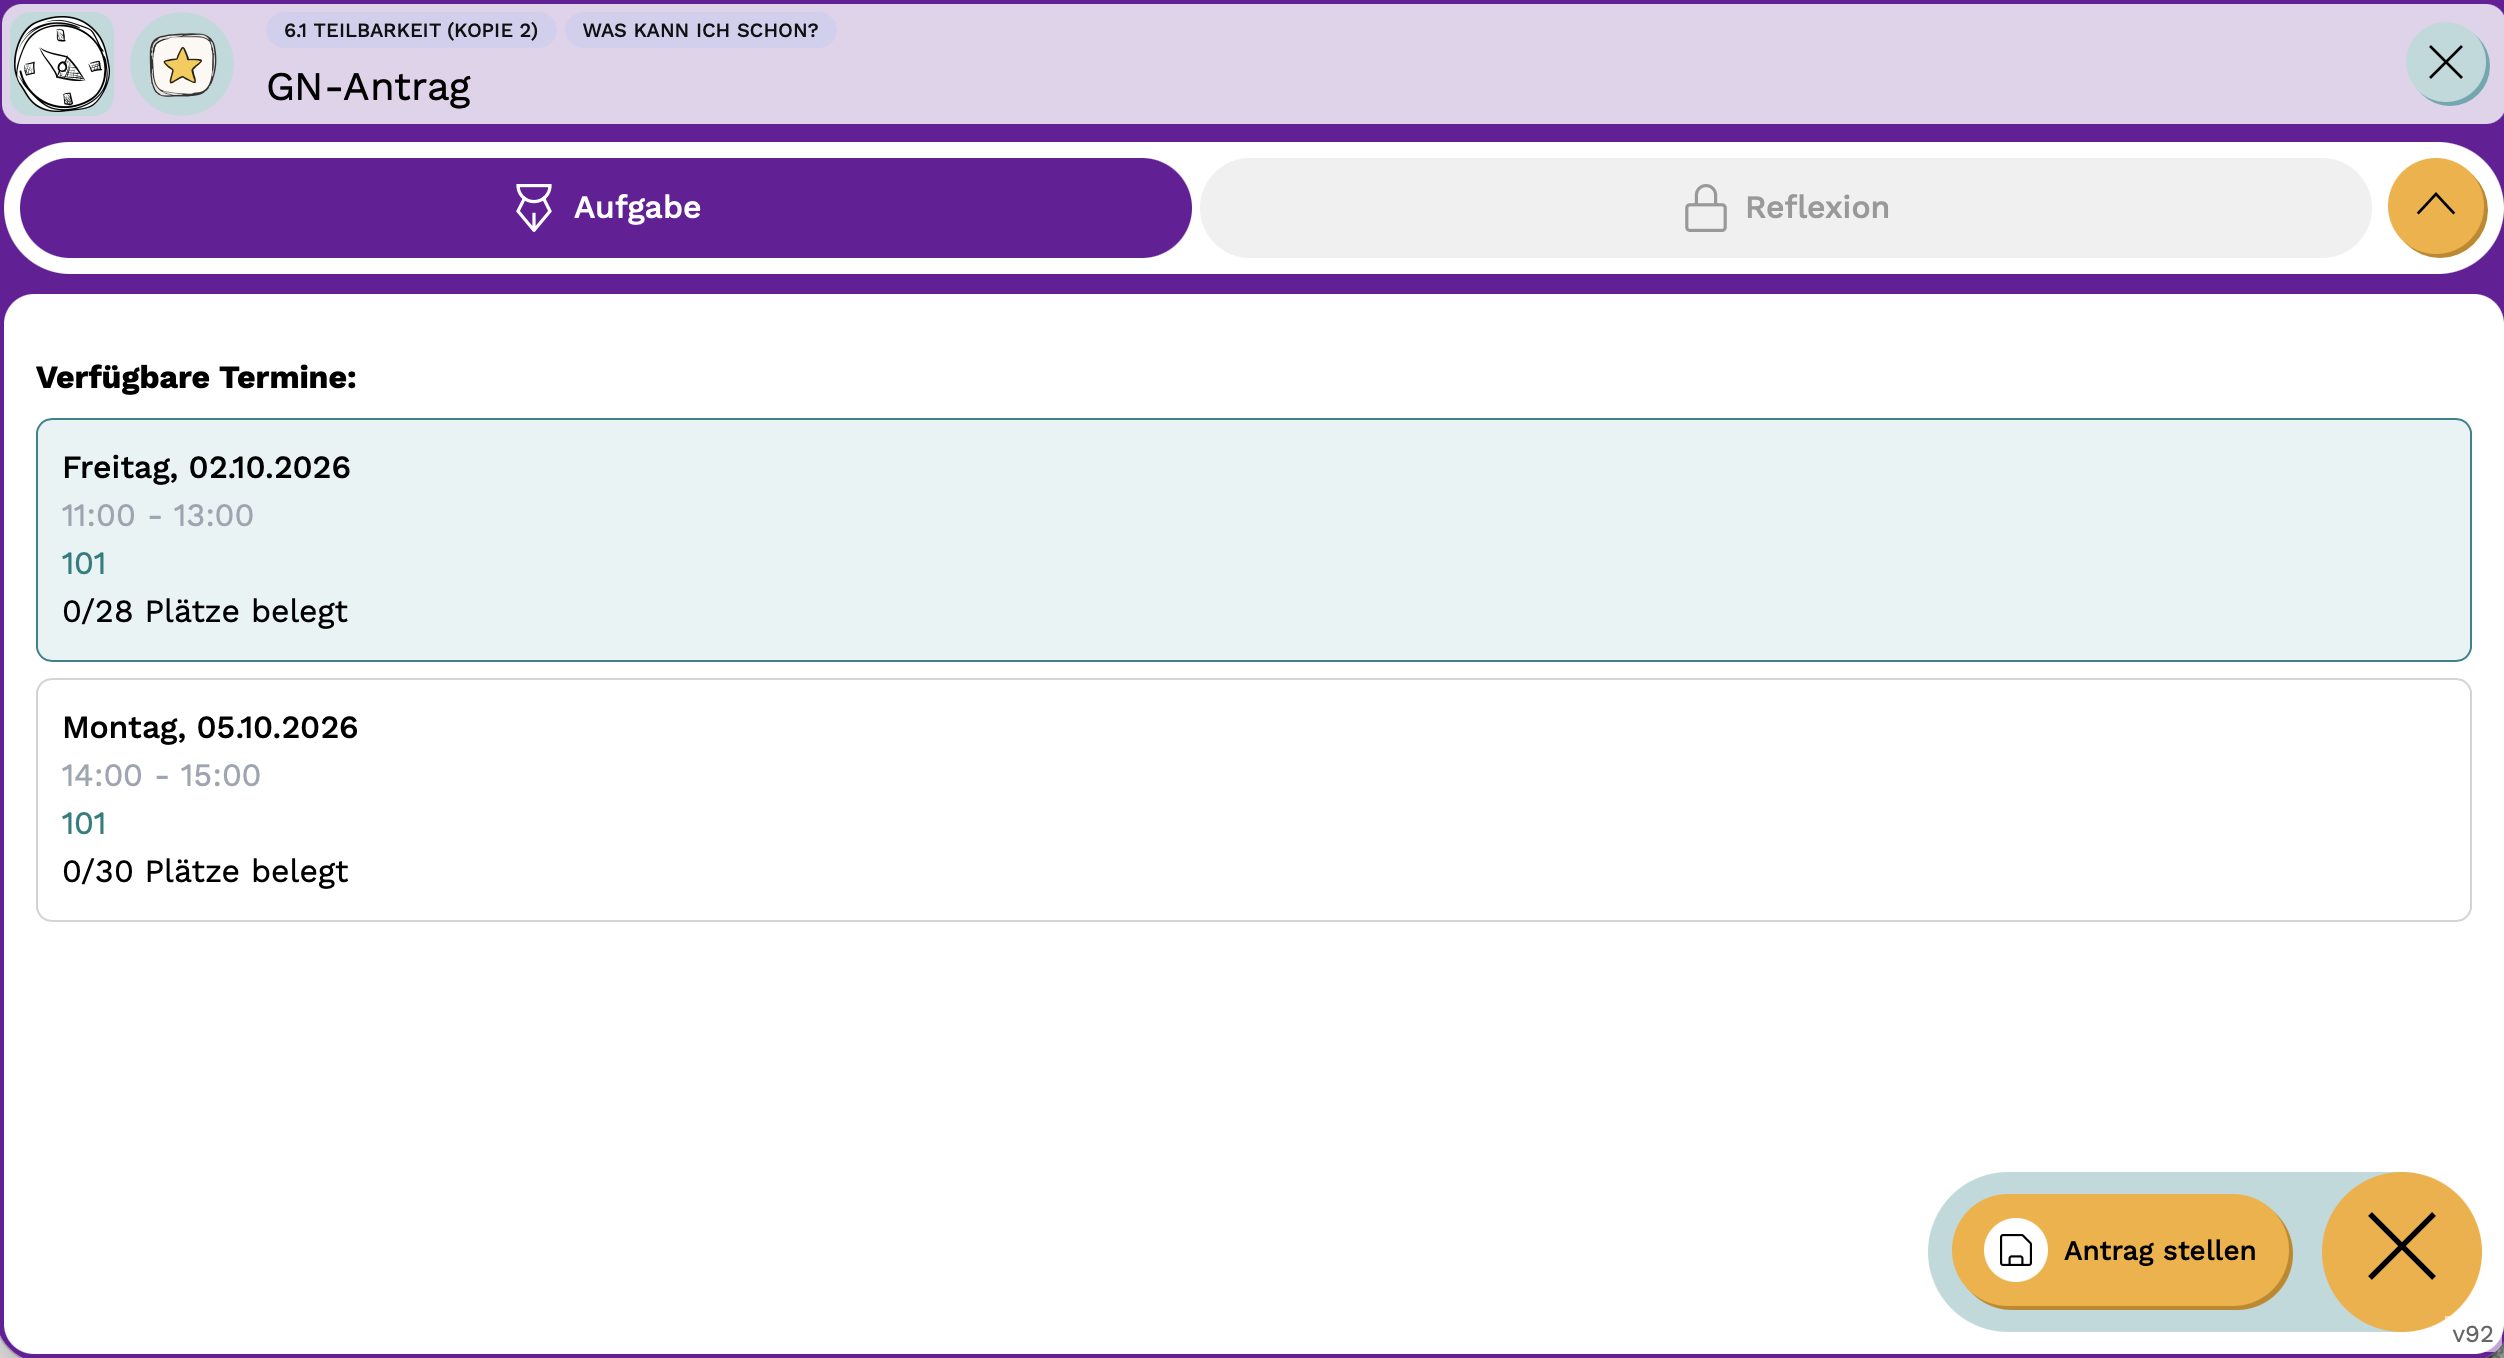Click the v92 version label
2504x1358 pixels.
2472,1334
